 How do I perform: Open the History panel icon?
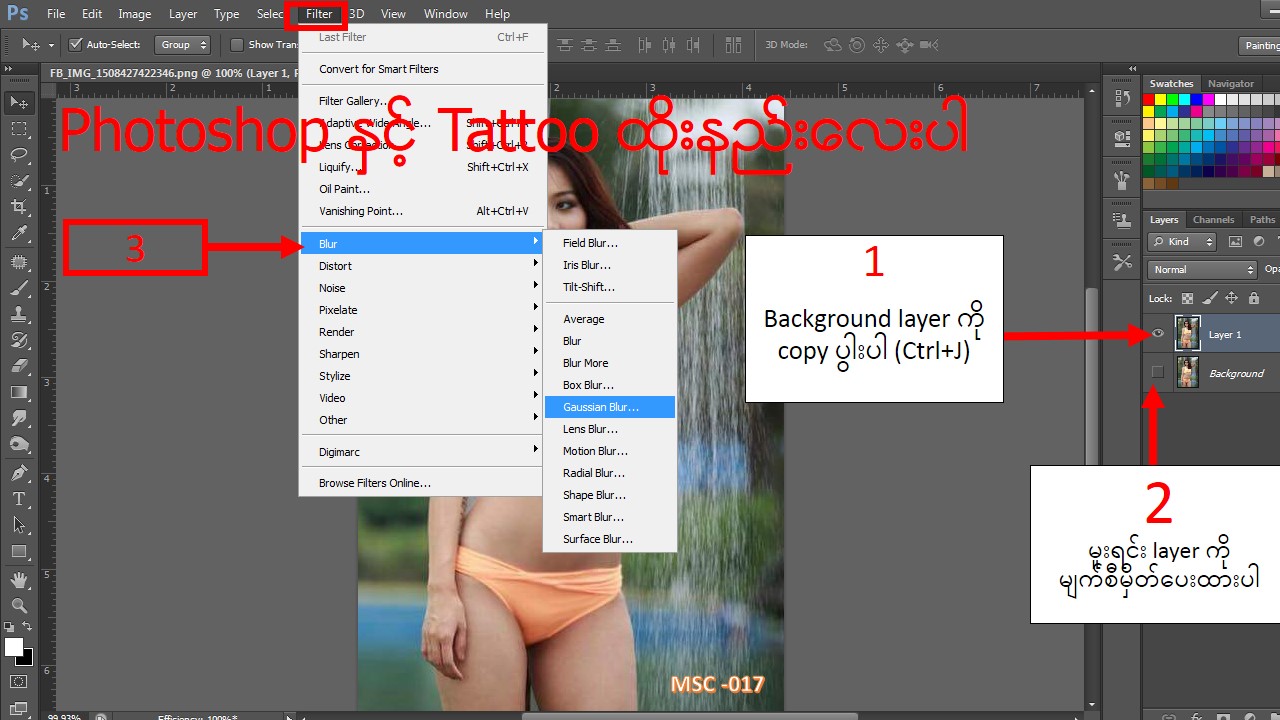pos(1121,98)
